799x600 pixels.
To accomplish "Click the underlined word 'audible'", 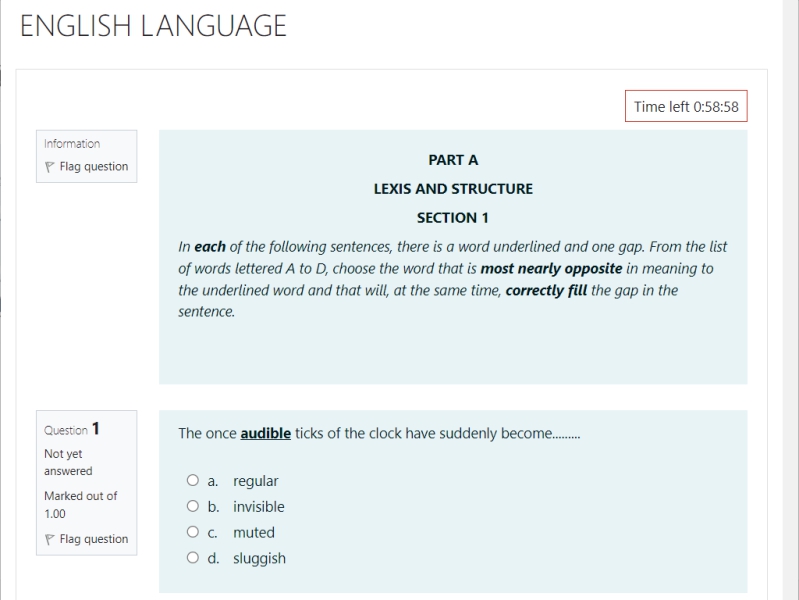I will coord(265,433).
